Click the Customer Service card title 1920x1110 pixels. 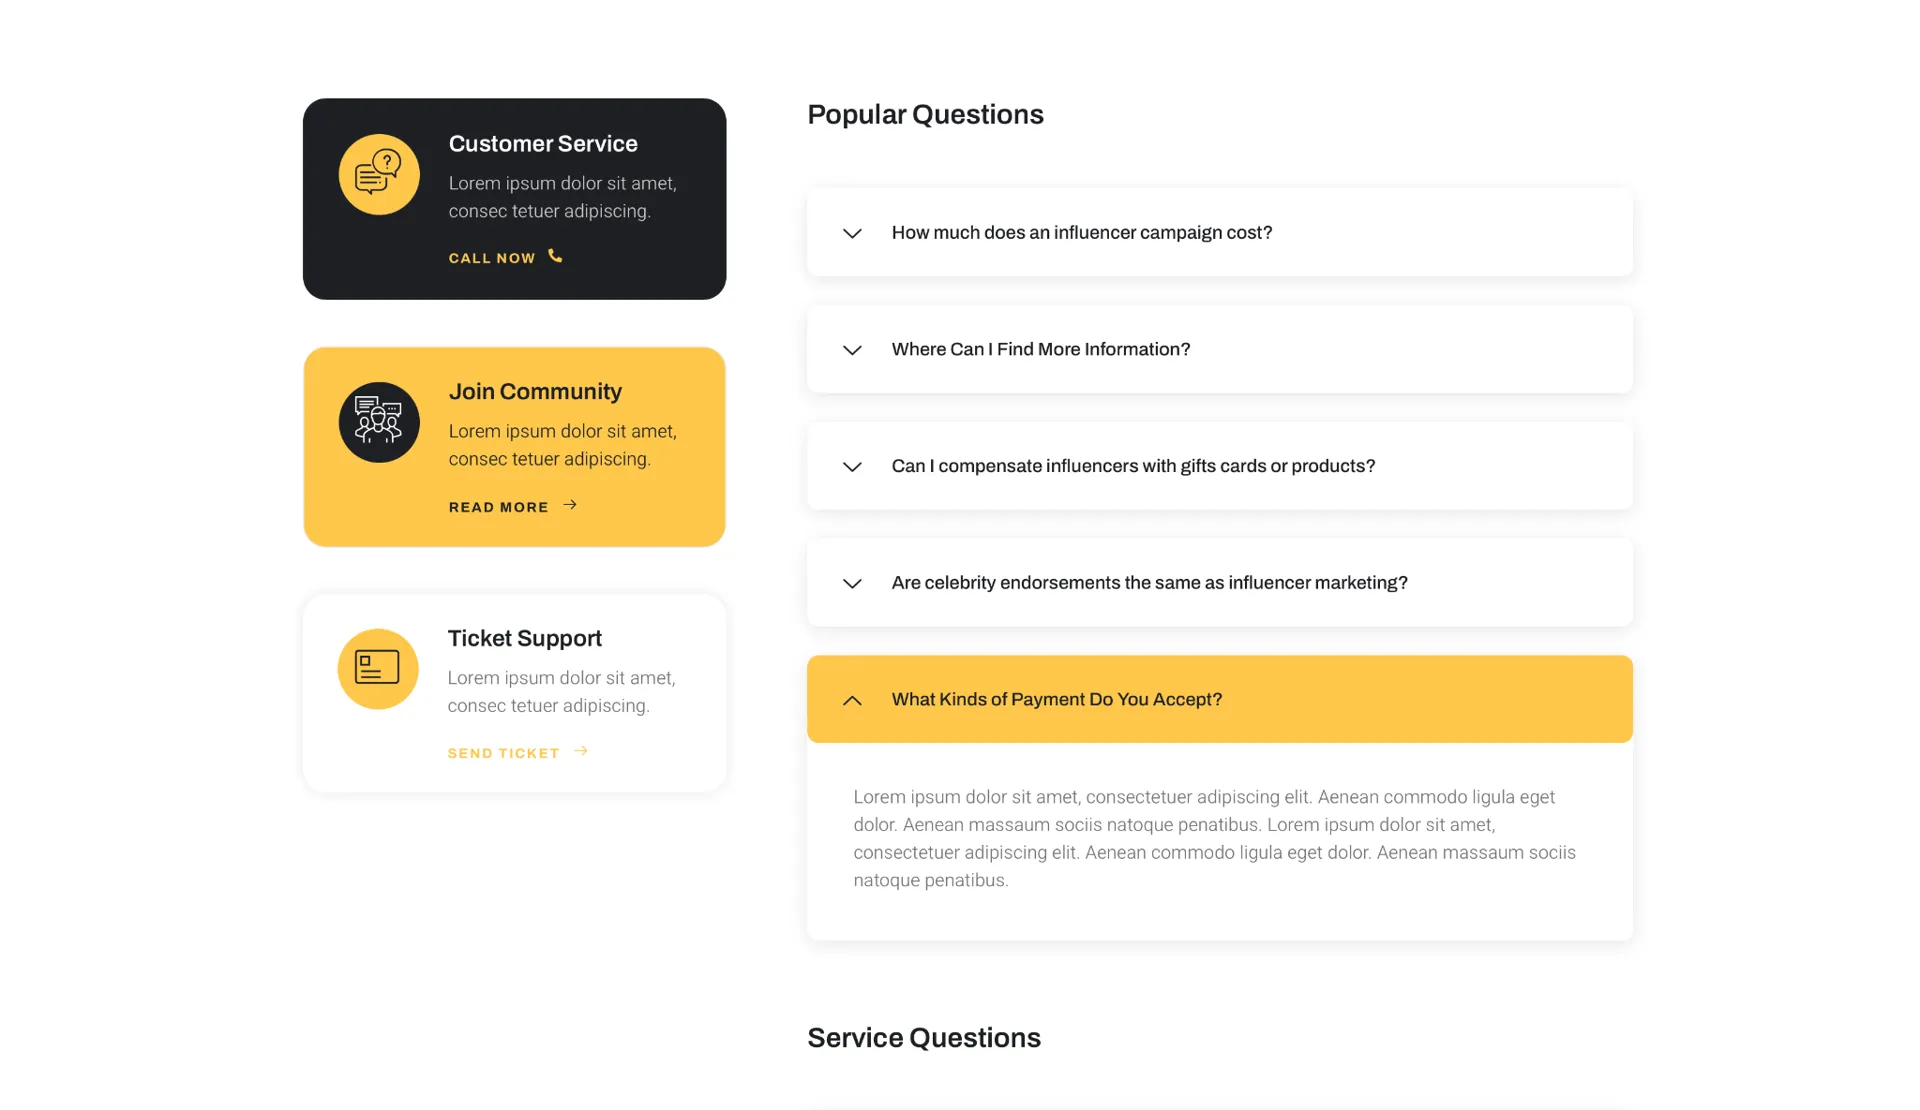coord(543,144)
